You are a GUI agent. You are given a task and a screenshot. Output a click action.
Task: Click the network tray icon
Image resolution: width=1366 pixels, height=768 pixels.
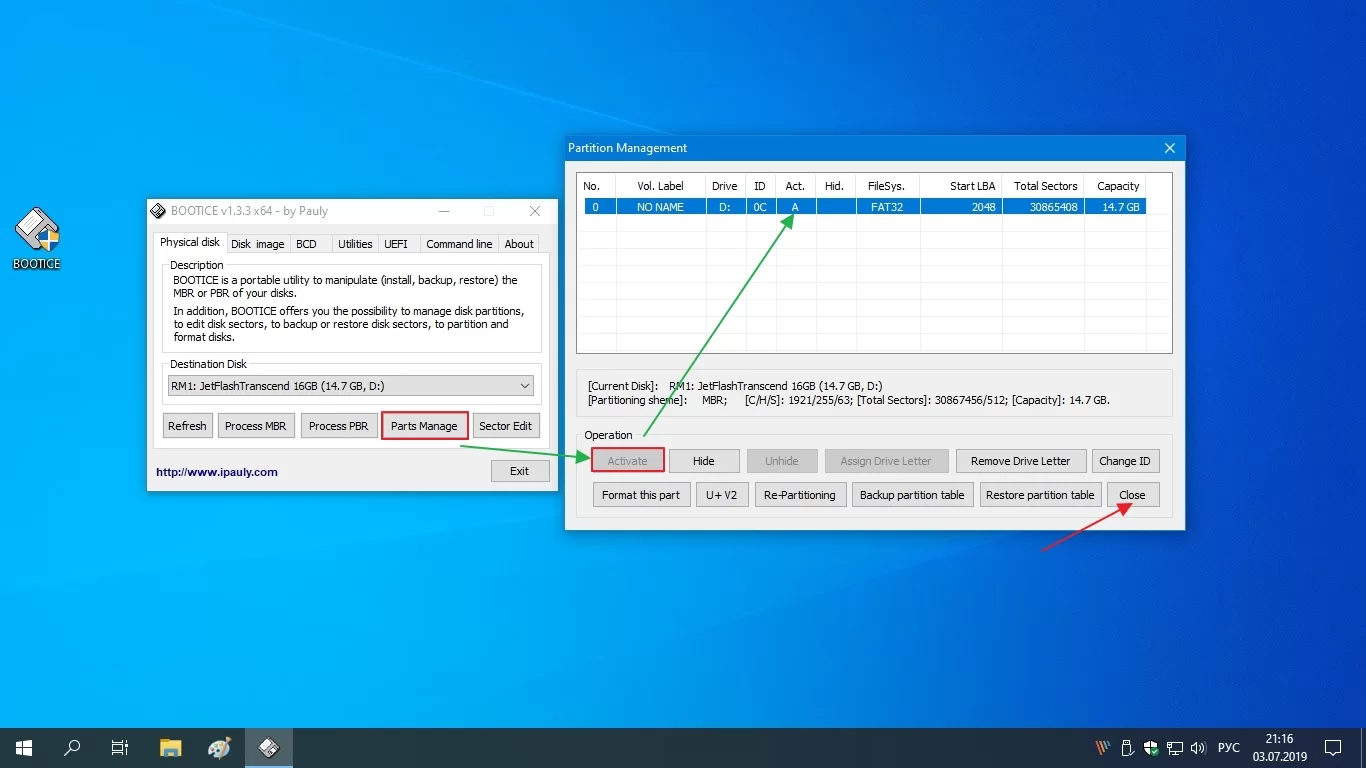click(x=1175, y=748)
